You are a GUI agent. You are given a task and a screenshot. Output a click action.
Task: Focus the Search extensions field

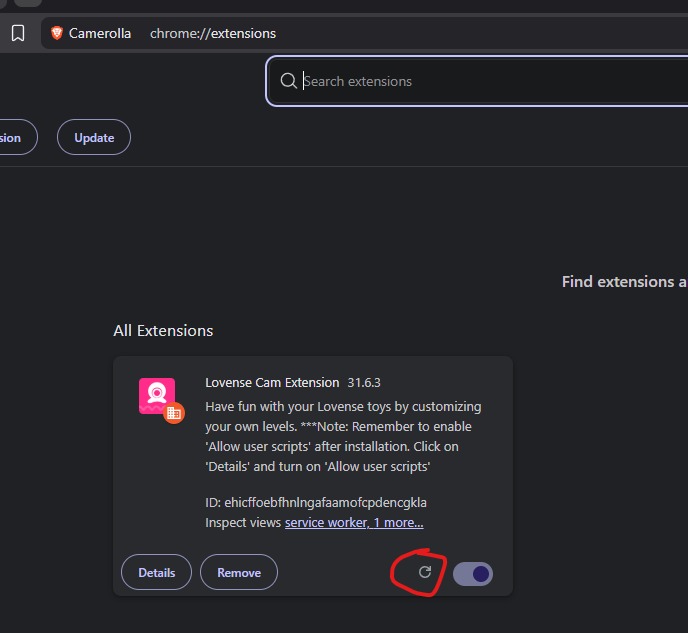point(478,81)
